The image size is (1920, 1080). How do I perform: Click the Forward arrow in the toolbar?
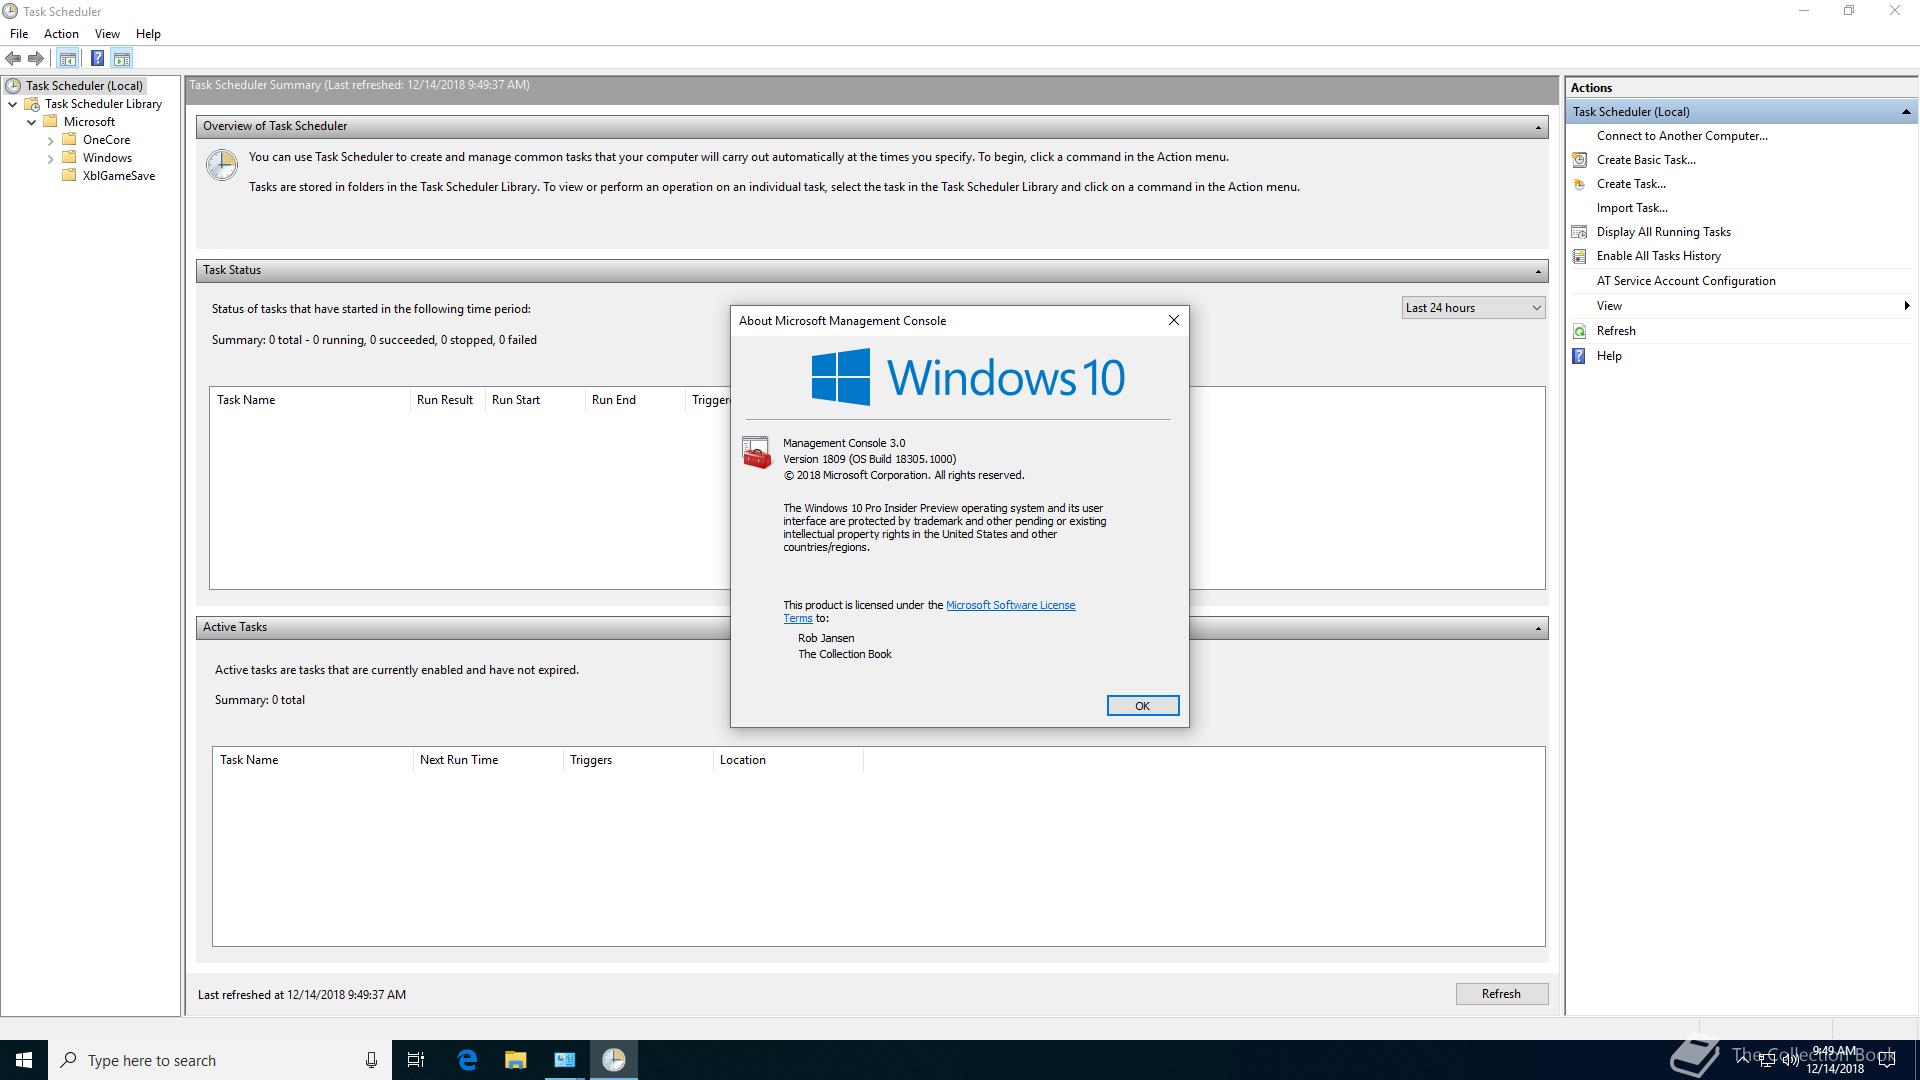point(36,59)
